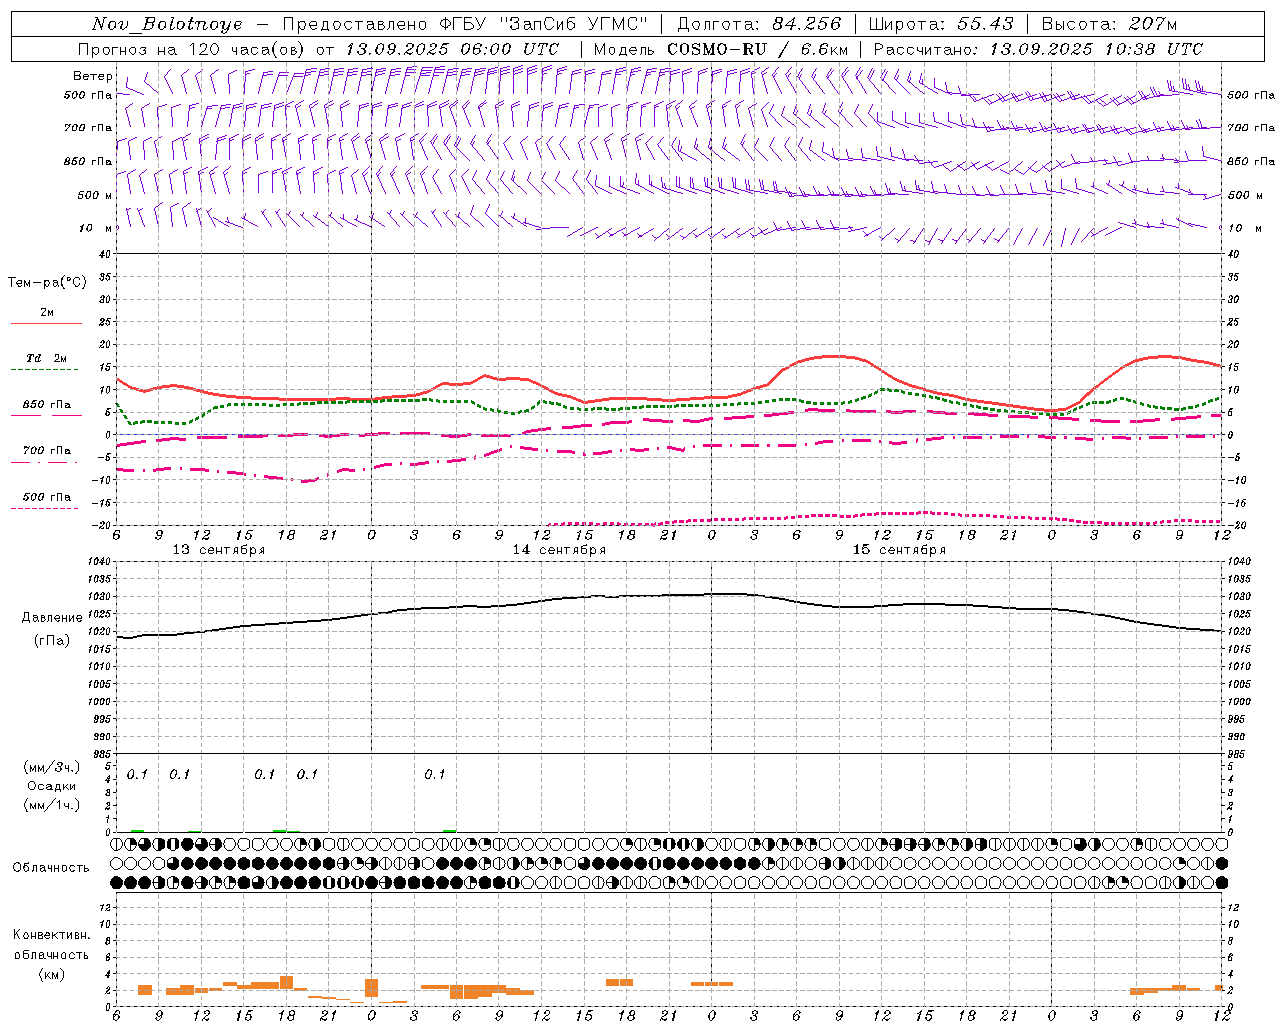Viewport: 1280px width, 1024px height.
Task: Click the 500 м wind level label at left
Action: (x=95, y=195)
